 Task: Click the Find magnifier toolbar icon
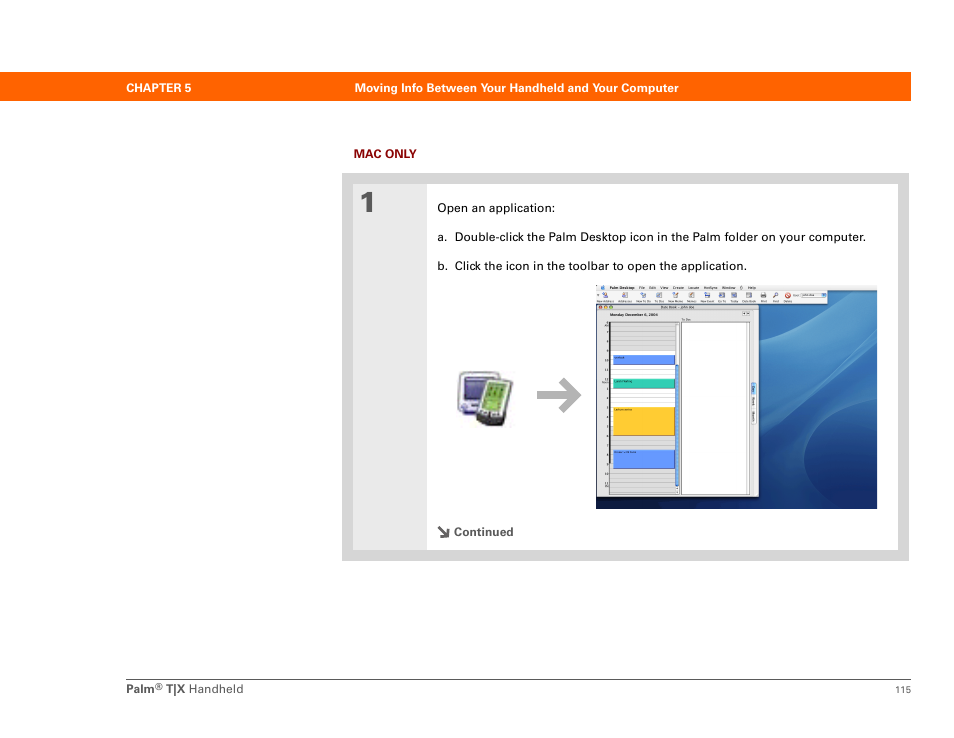pos(775,295)
